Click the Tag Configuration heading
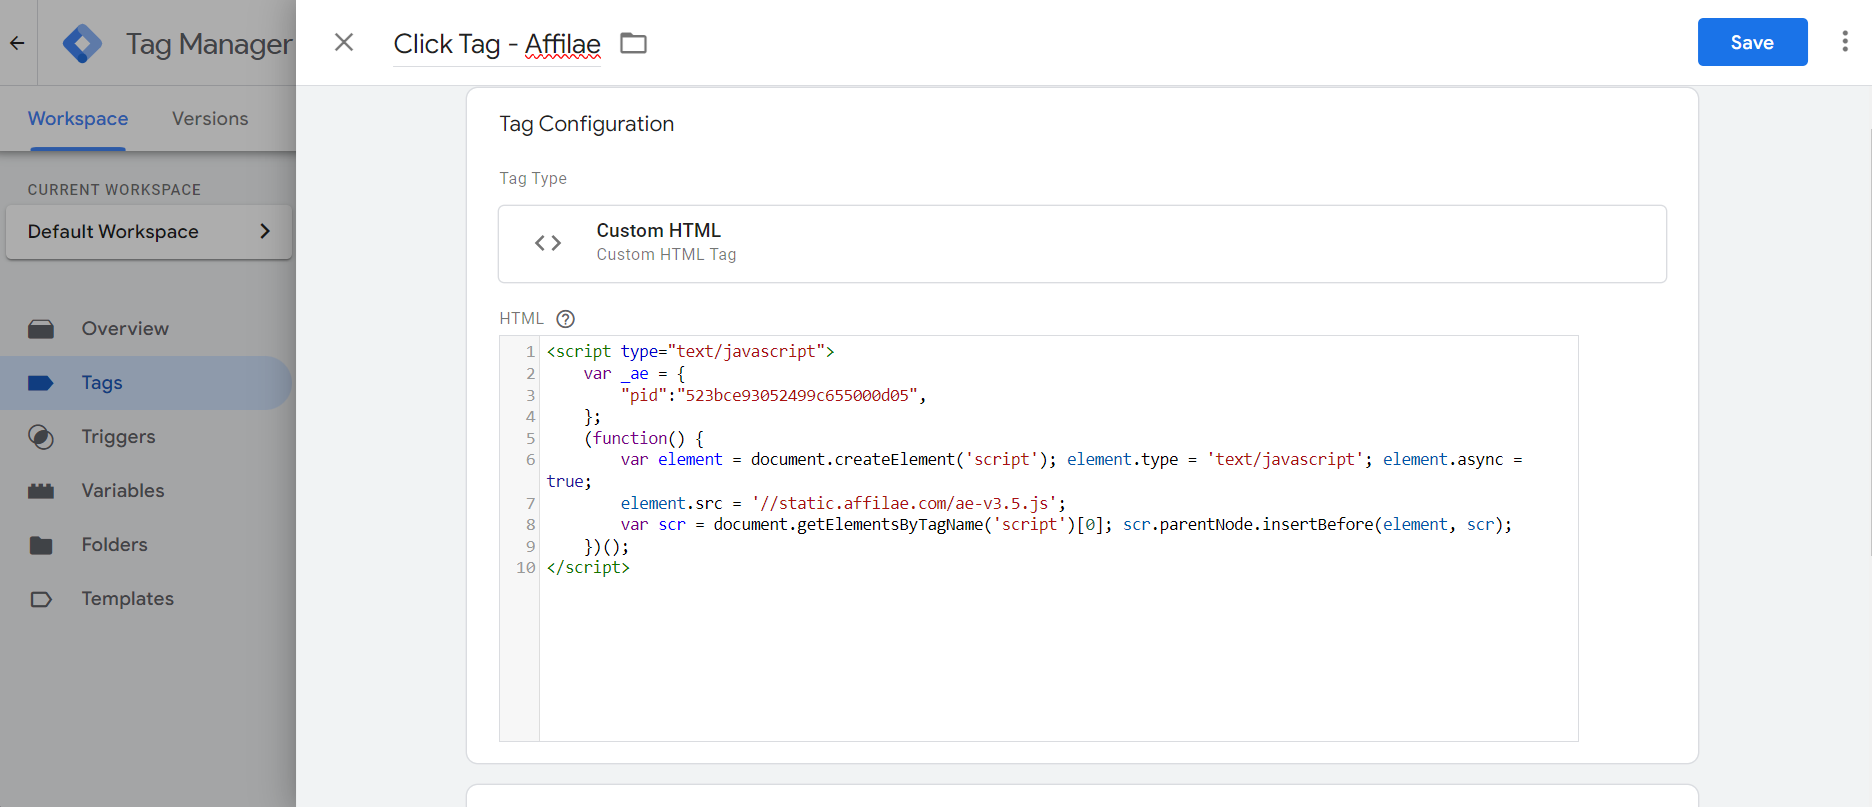The height and width of the screenshot is (807, 1872). point(587,124)
